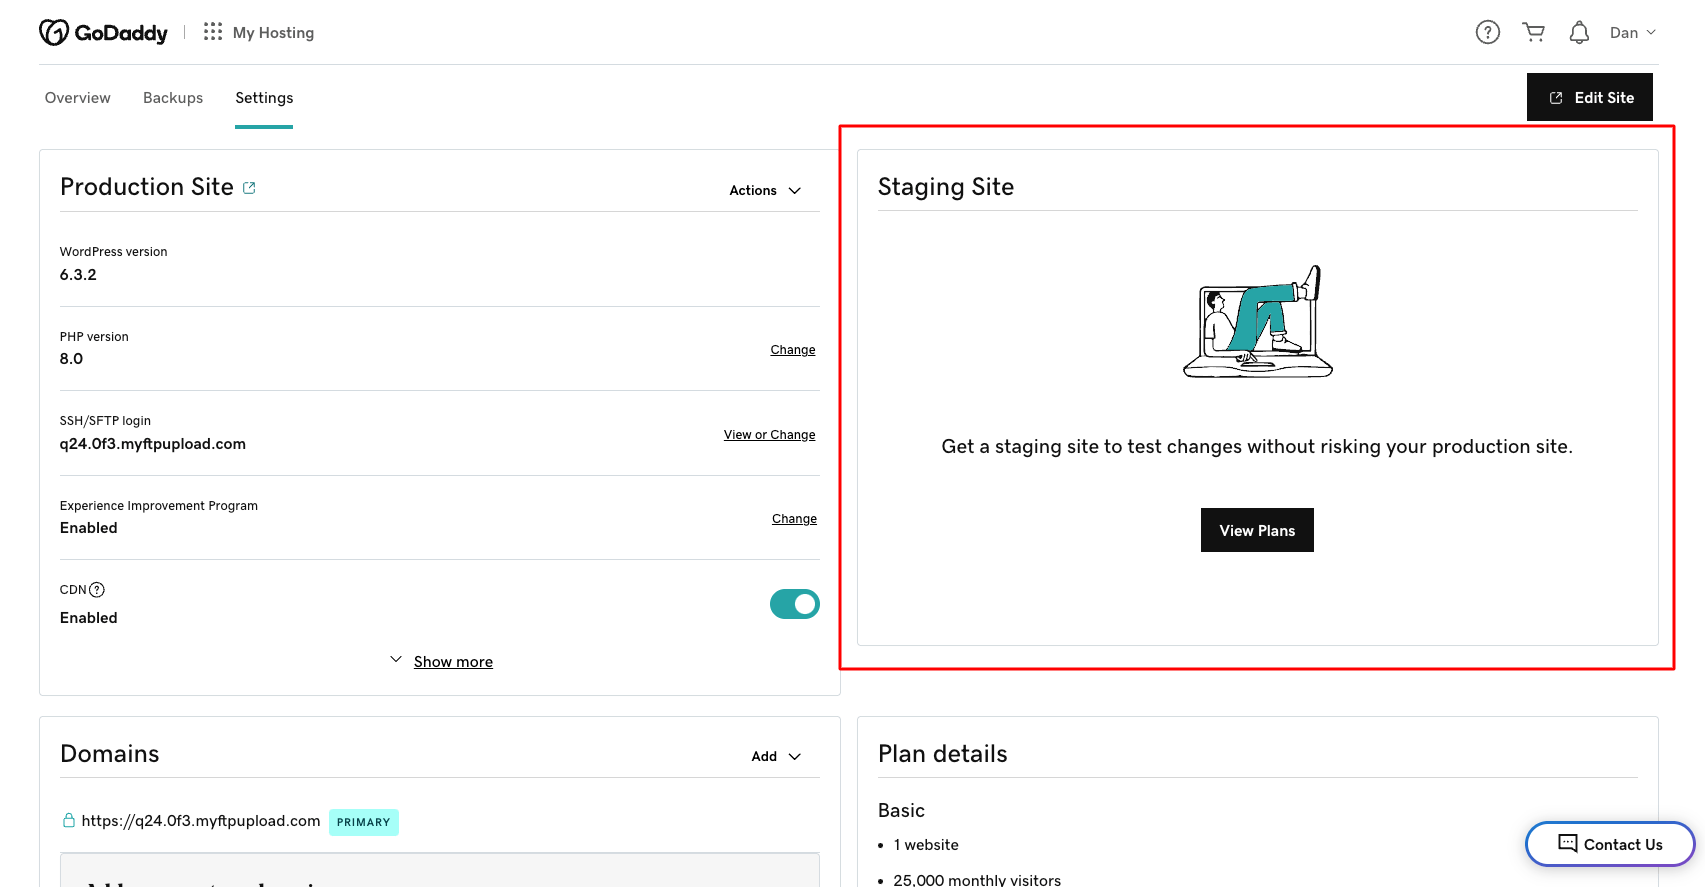Switch to the Overview tab
The width and height of the screenshot is (1705, 887).
(x=78, y=98)
